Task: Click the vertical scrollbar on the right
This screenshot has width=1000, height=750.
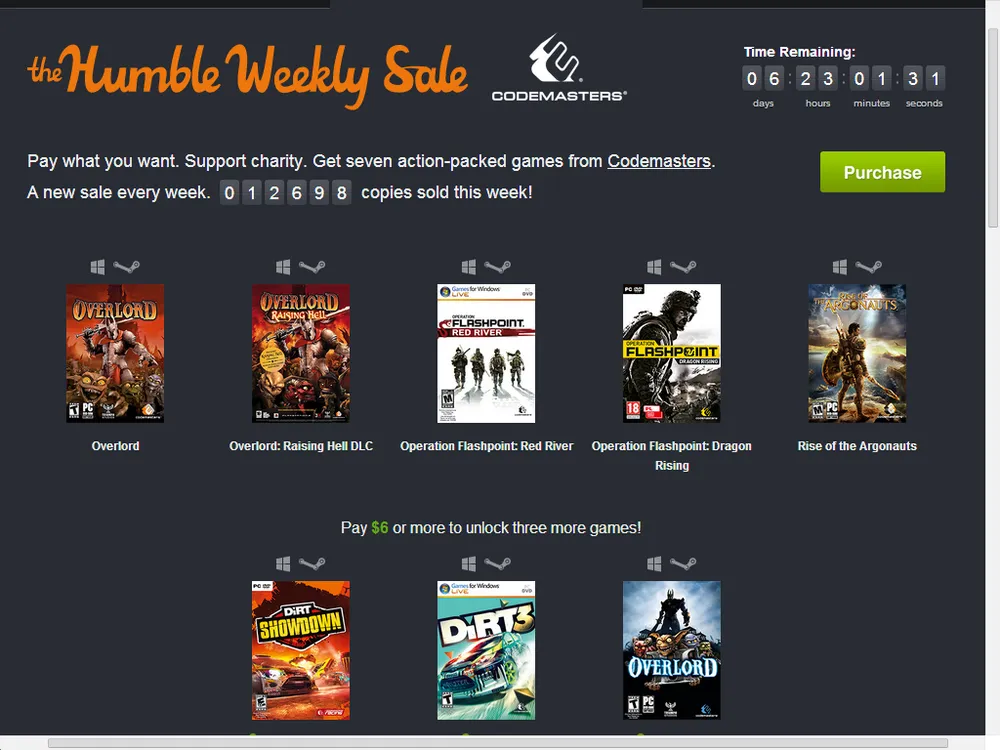Action: pyautogui.click(x=993, y=128)
